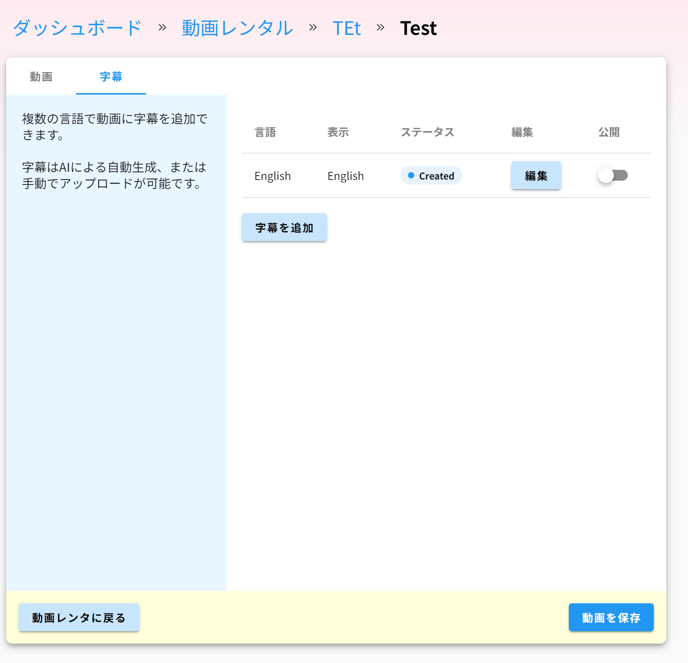The image size is (688, 663).
Task: Open the ダッシュボード breadcrumb link
Action: tap(77, 29)
